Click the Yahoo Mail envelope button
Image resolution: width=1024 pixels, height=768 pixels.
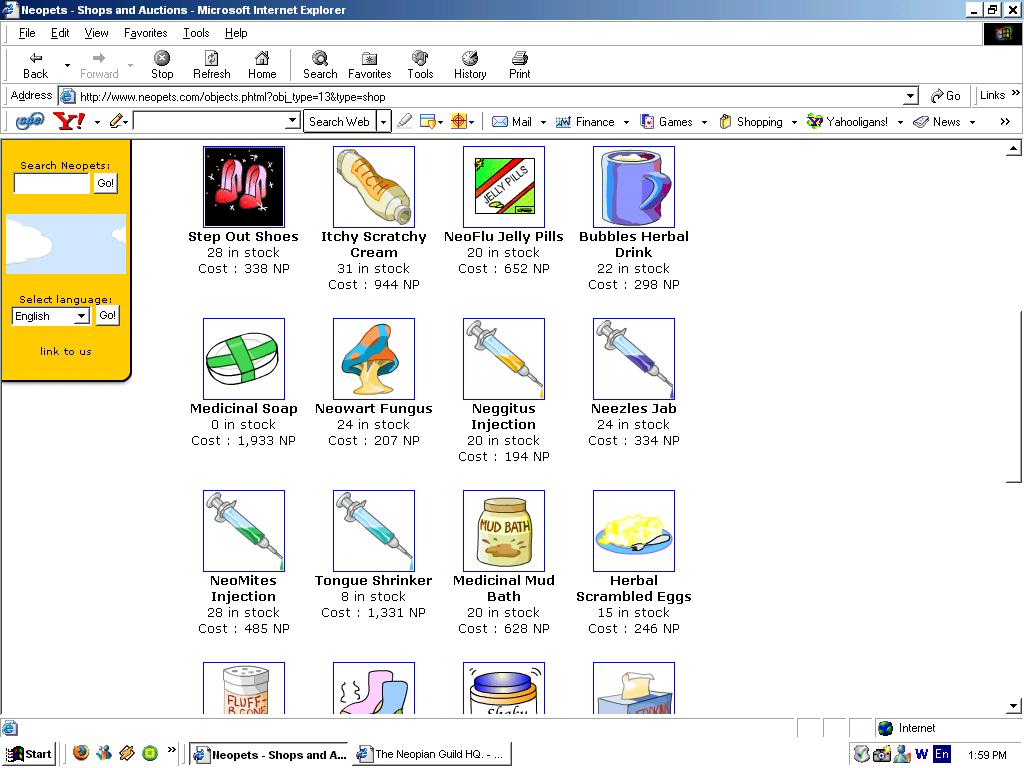tap(513, 121)
